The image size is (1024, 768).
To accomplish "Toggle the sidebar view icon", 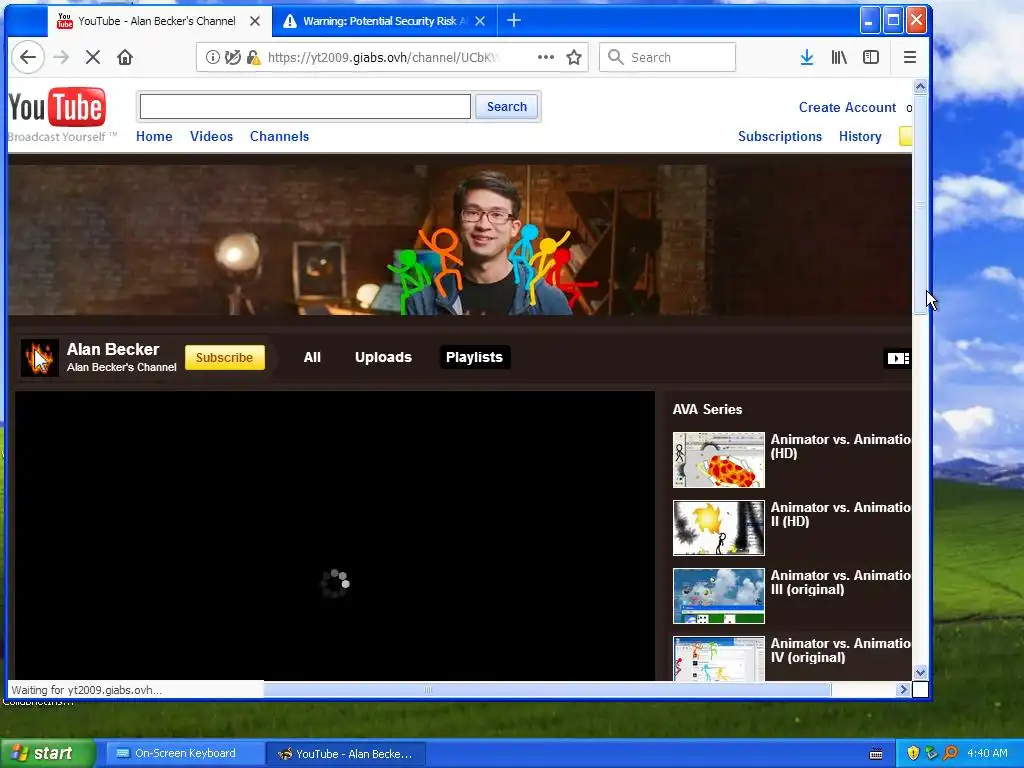I will pyautogui.click(x=871, y=57).
